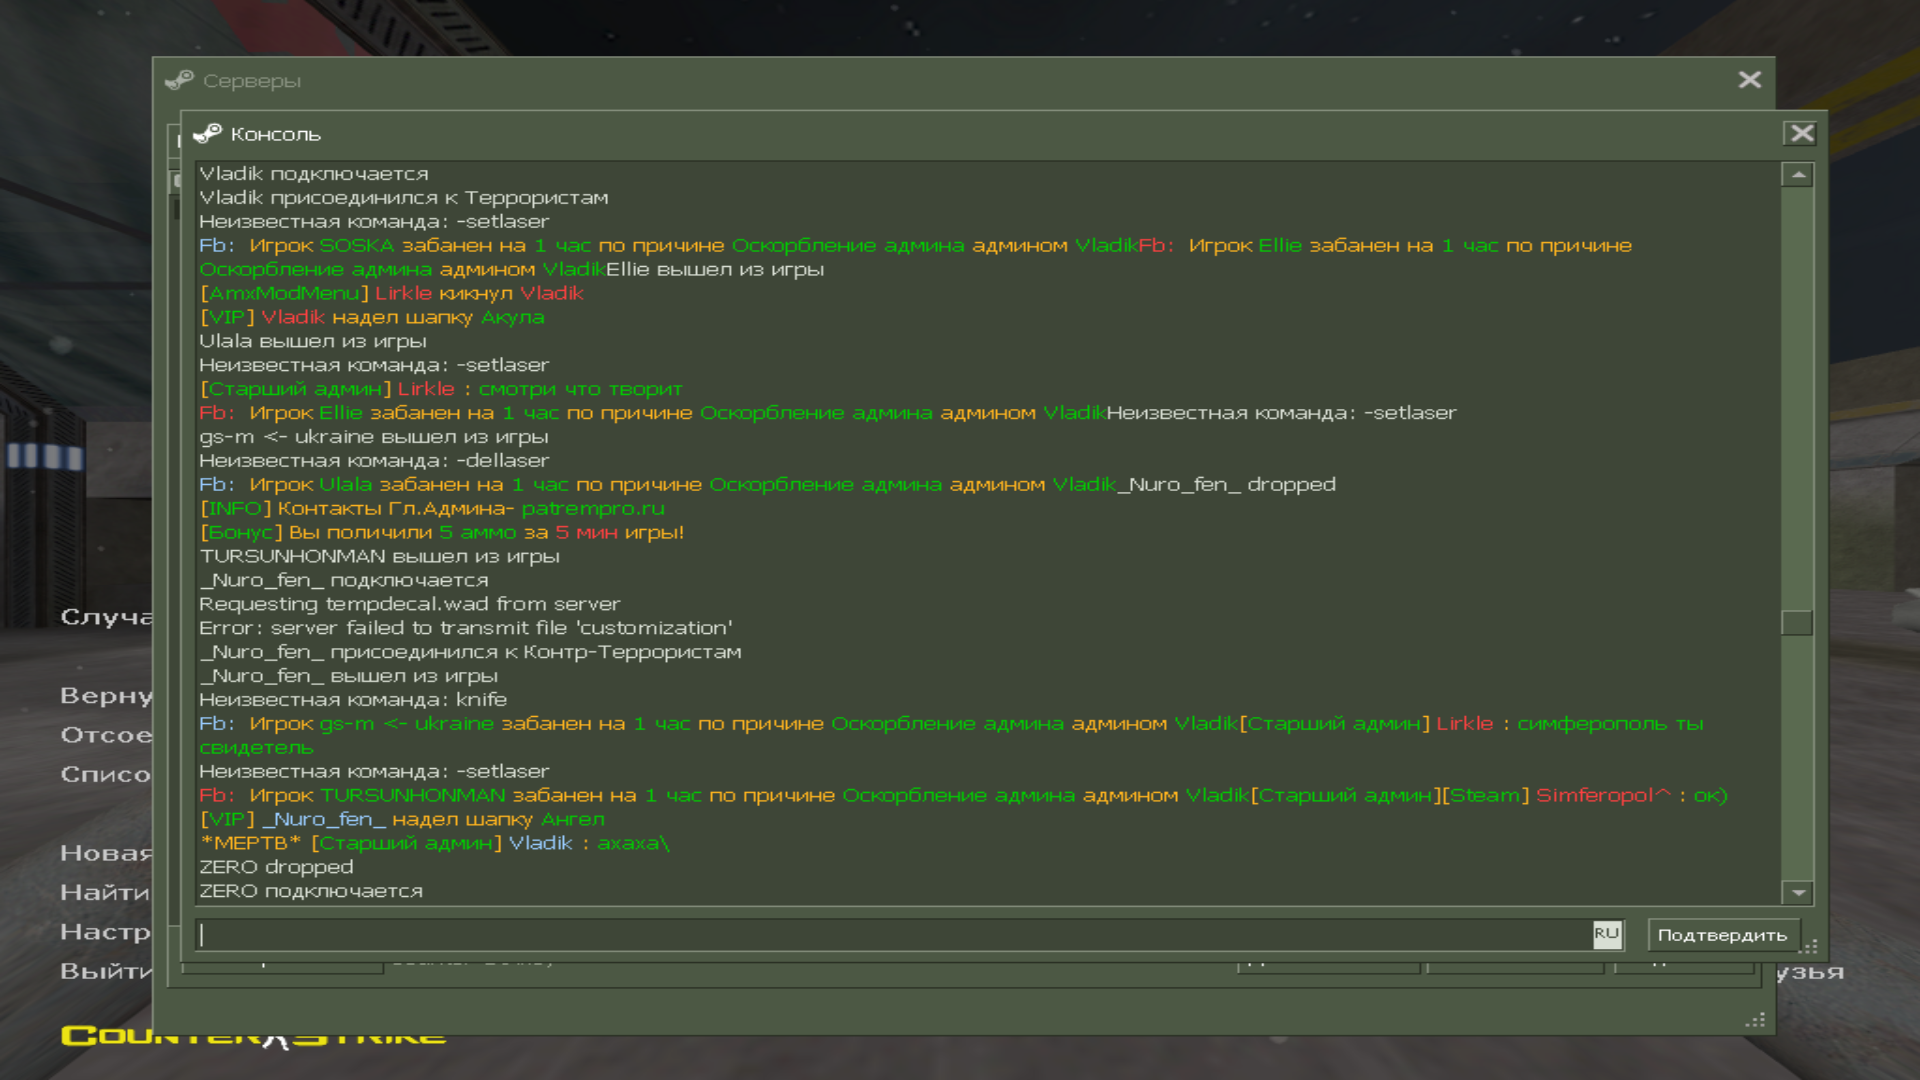Click '[VIP] Vladik надел шапку Акула' line

[x=371, y=317]
